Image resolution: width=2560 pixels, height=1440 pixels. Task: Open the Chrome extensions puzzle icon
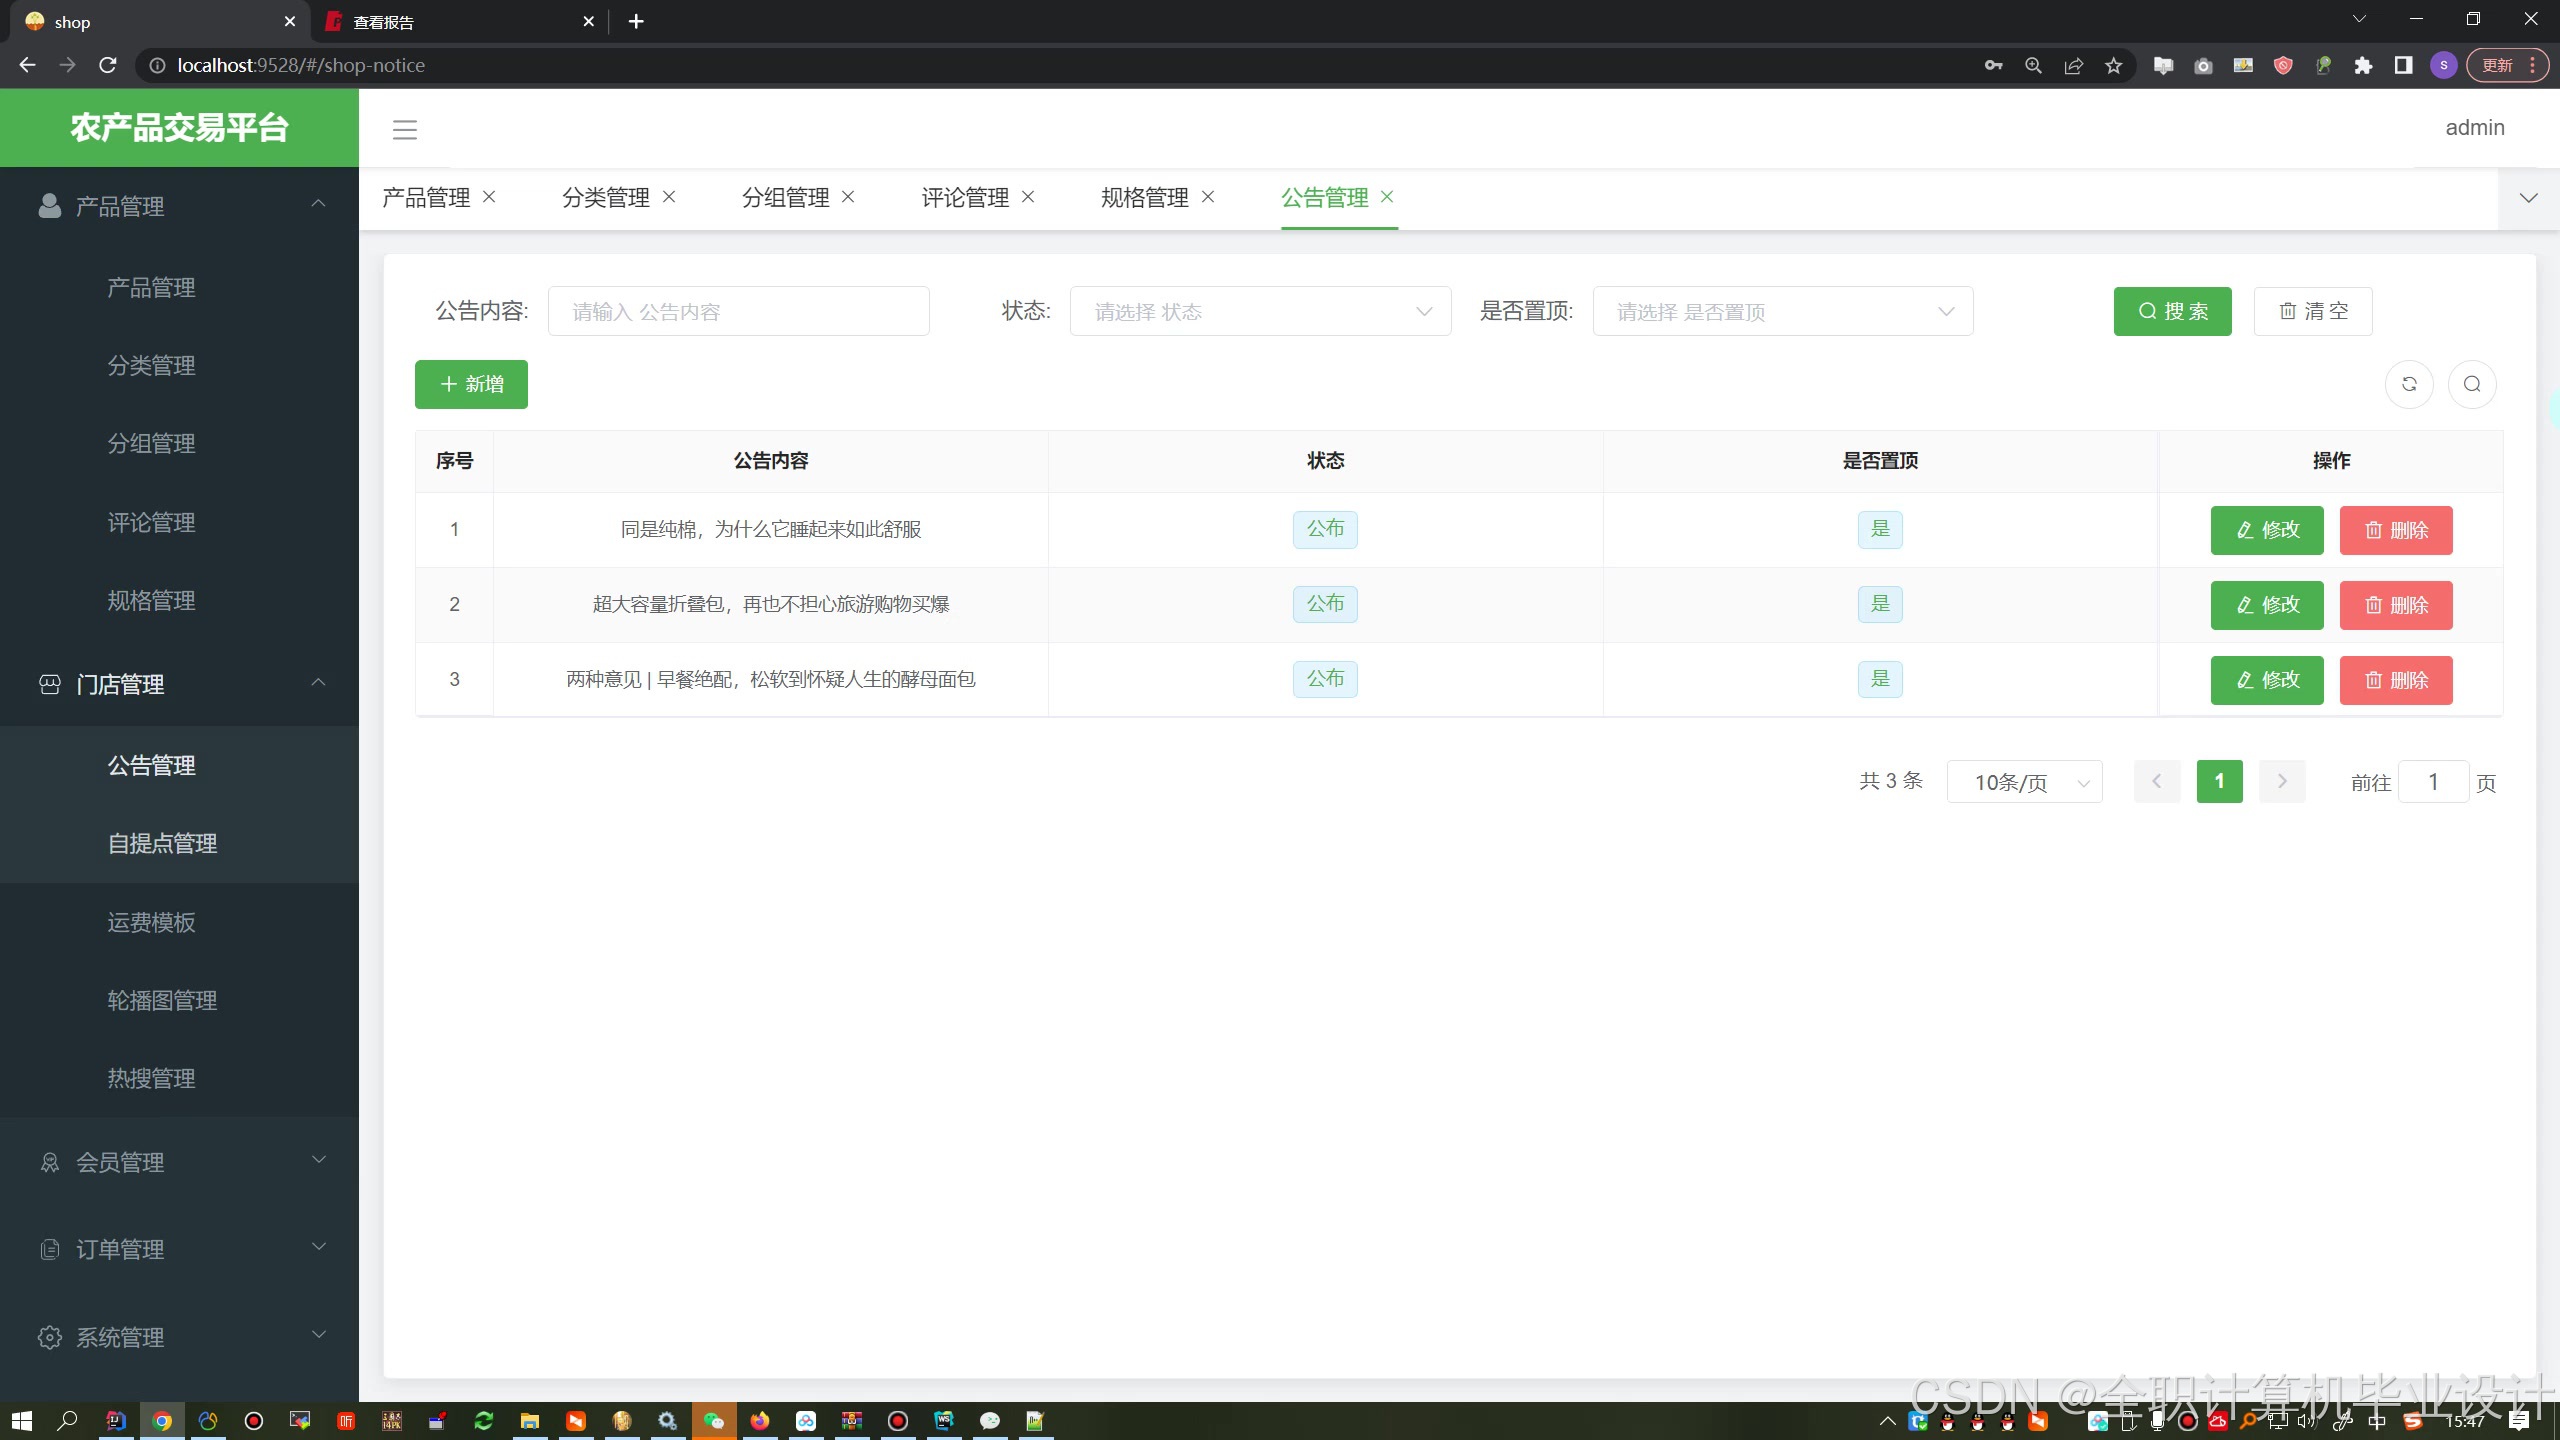[x=2363, y=66]
